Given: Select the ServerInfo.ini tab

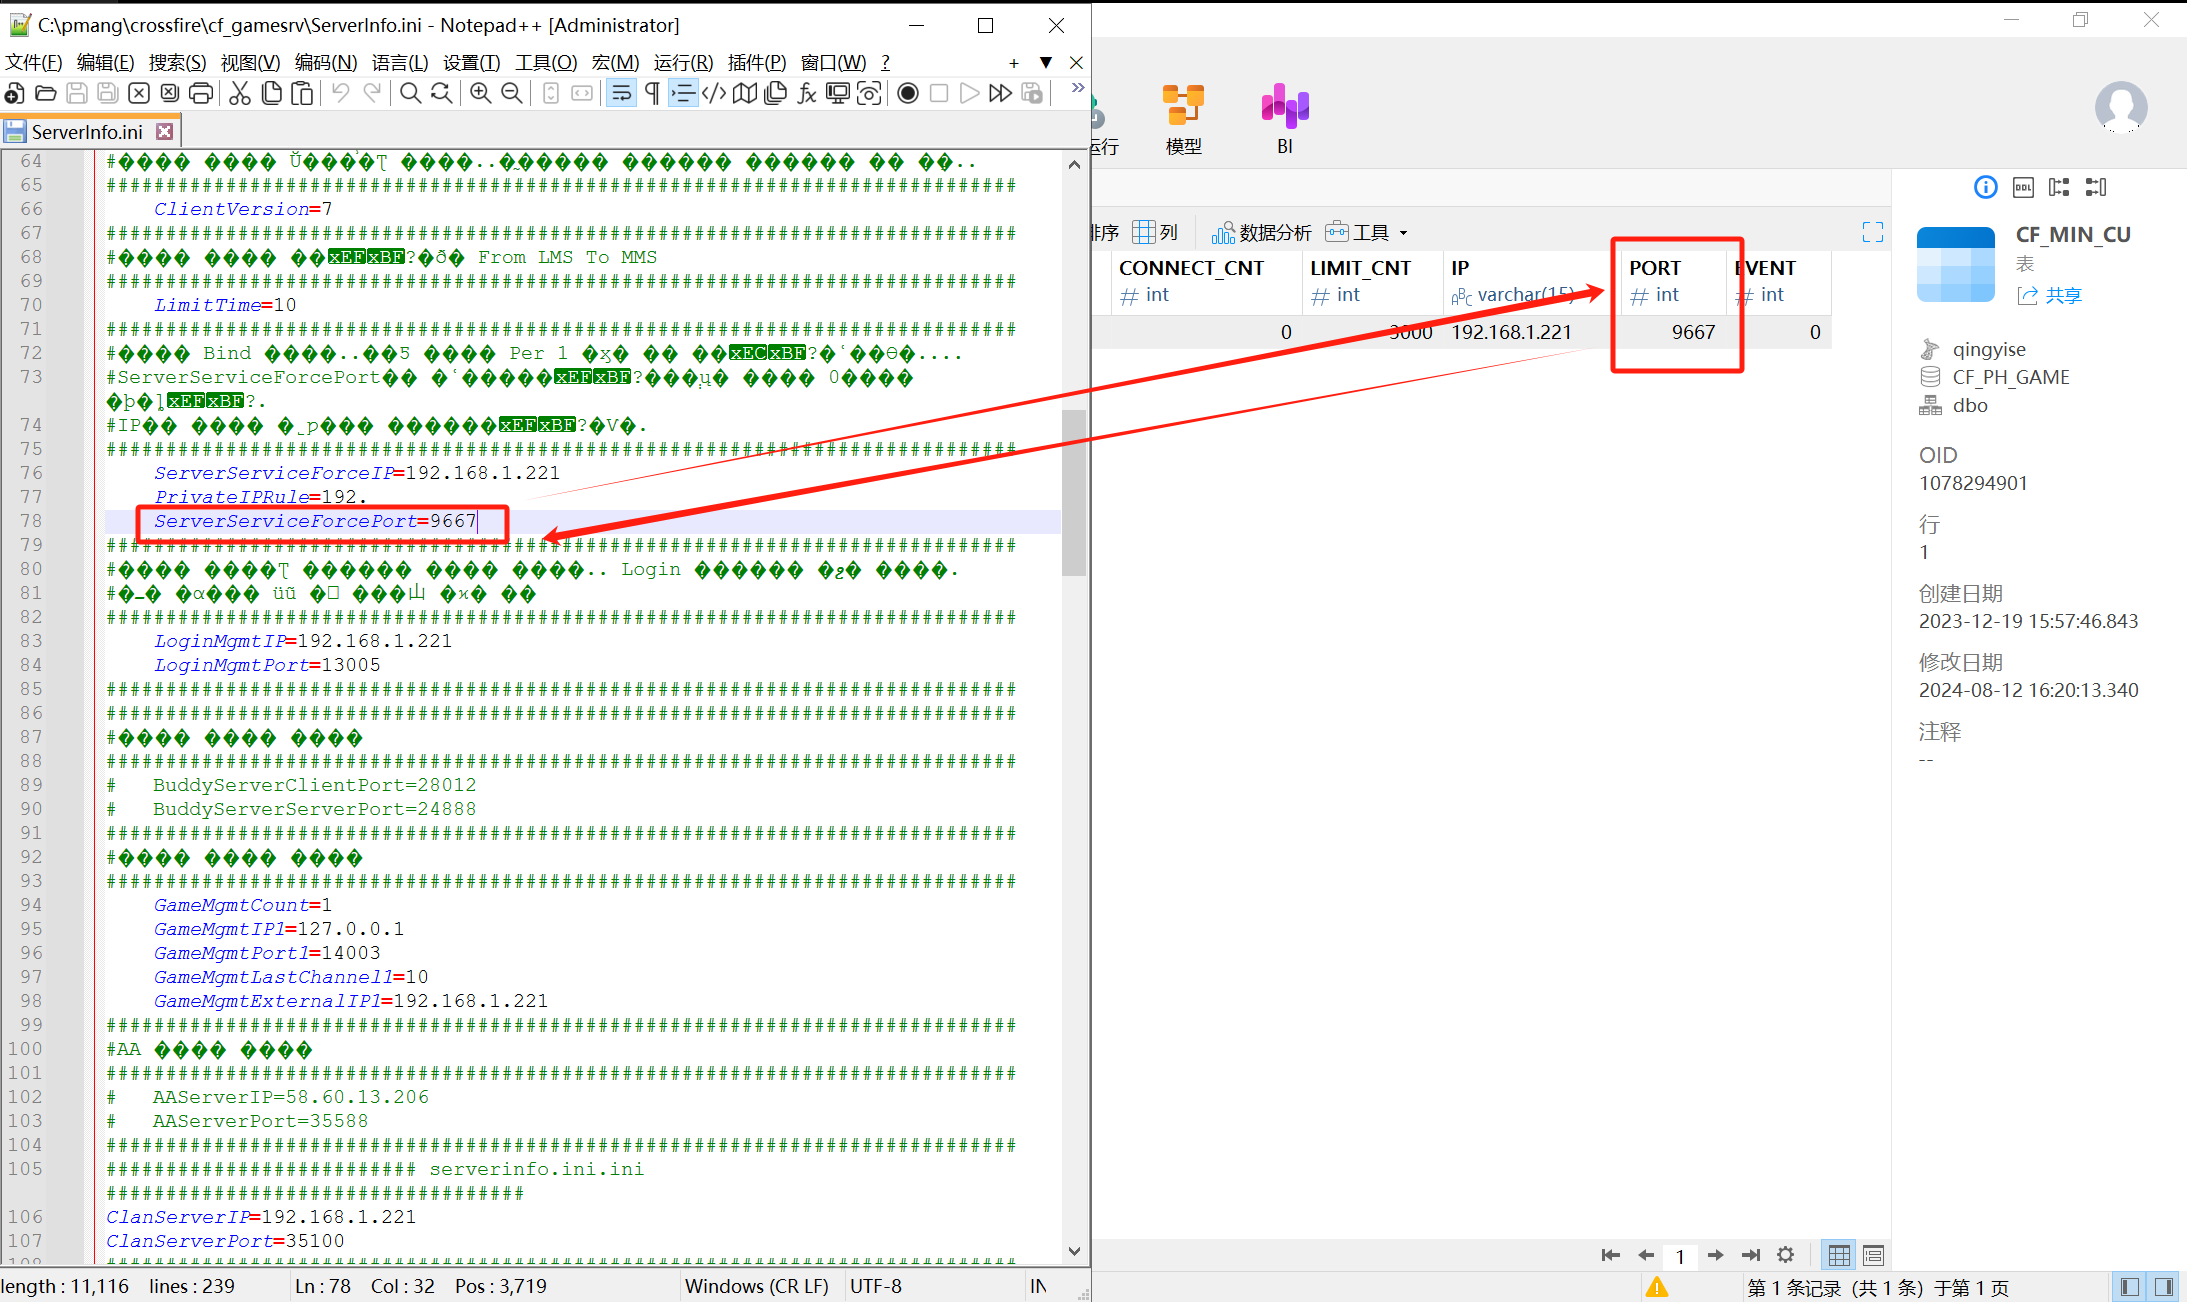Looking at the screenshot, I should [x=86, y=132].
